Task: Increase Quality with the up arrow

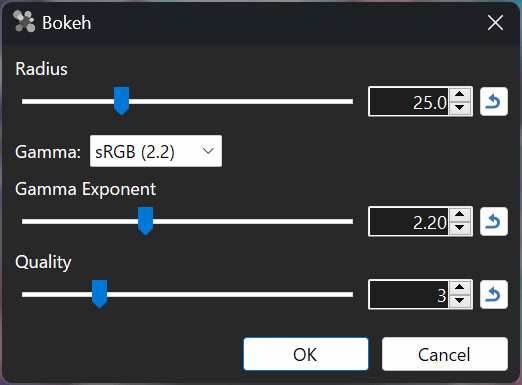Action: pos(460,288)
